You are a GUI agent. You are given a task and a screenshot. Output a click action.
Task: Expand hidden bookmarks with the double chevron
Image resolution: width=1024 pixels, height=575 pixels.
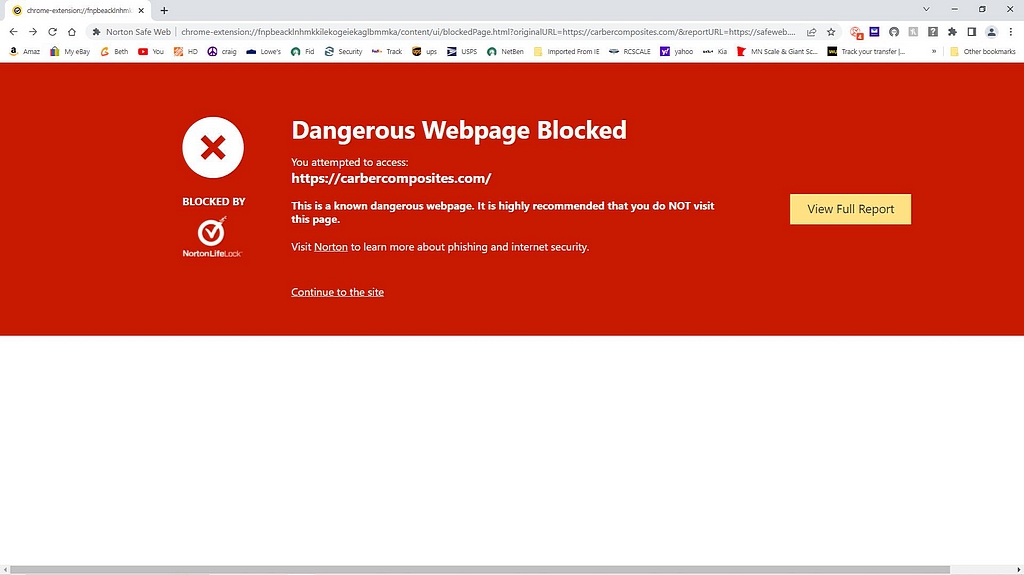934,51
